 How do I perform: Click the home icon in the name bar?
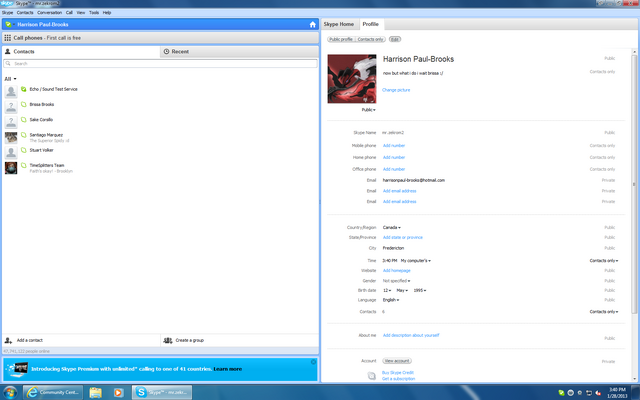(313, 24)
